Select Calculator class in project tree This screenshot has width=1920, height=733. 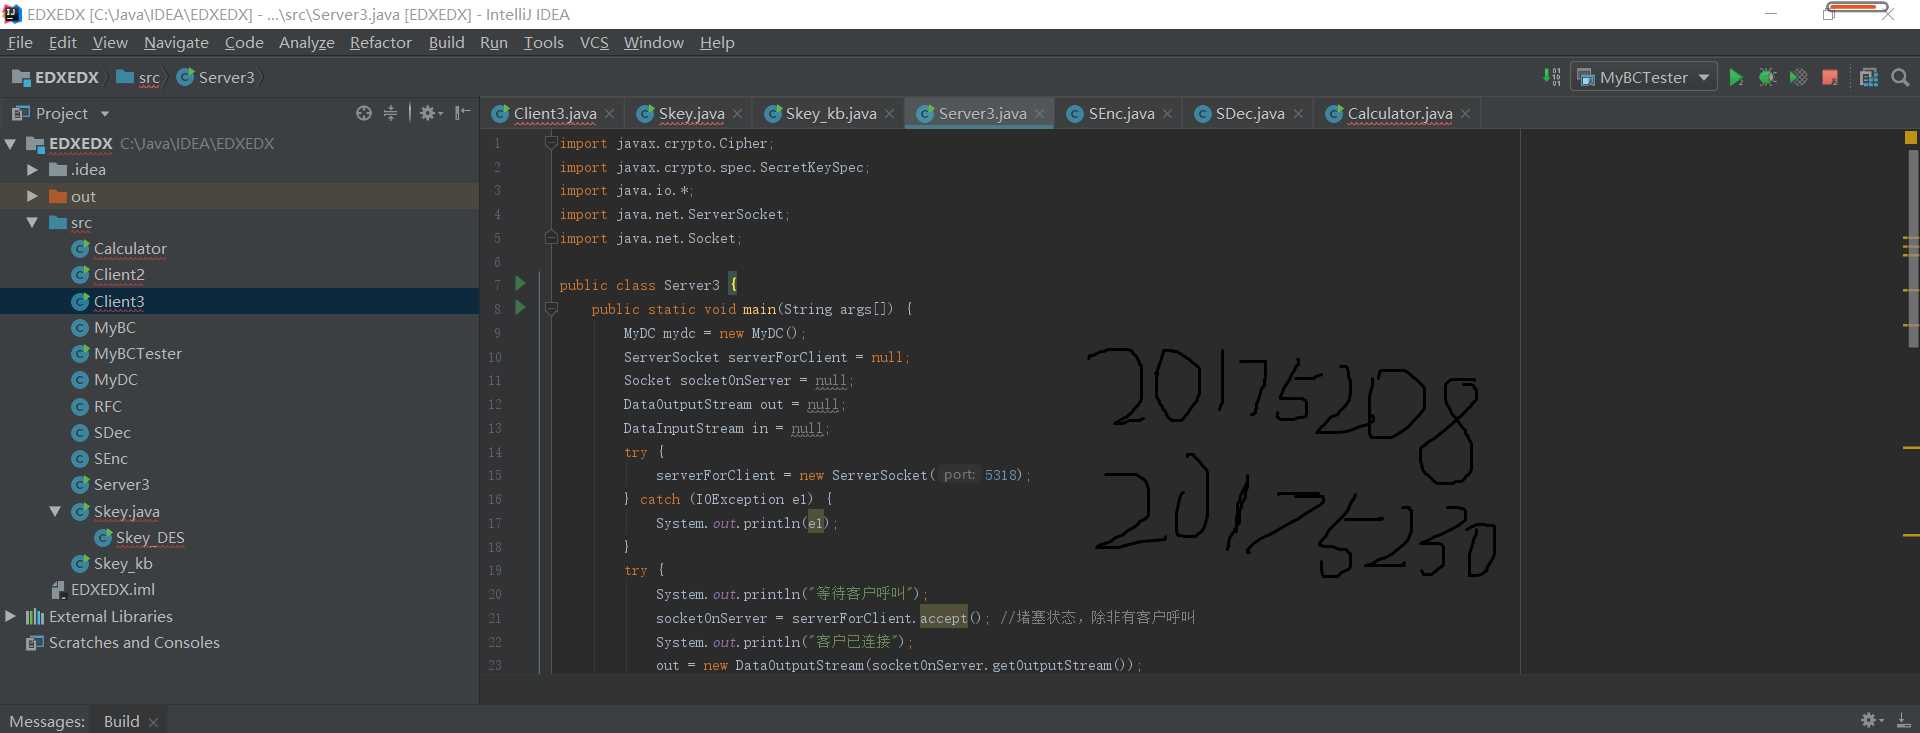point(130,248)
